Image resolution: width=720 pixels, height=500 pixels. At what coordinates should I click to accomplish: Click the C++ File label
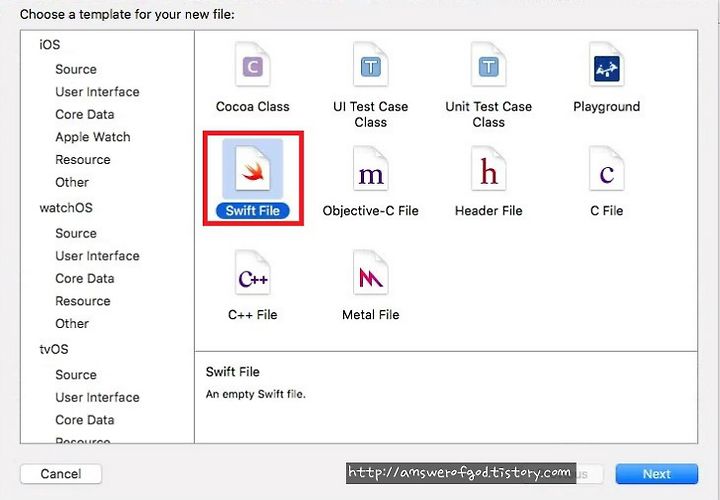click(x=253, y=315)
